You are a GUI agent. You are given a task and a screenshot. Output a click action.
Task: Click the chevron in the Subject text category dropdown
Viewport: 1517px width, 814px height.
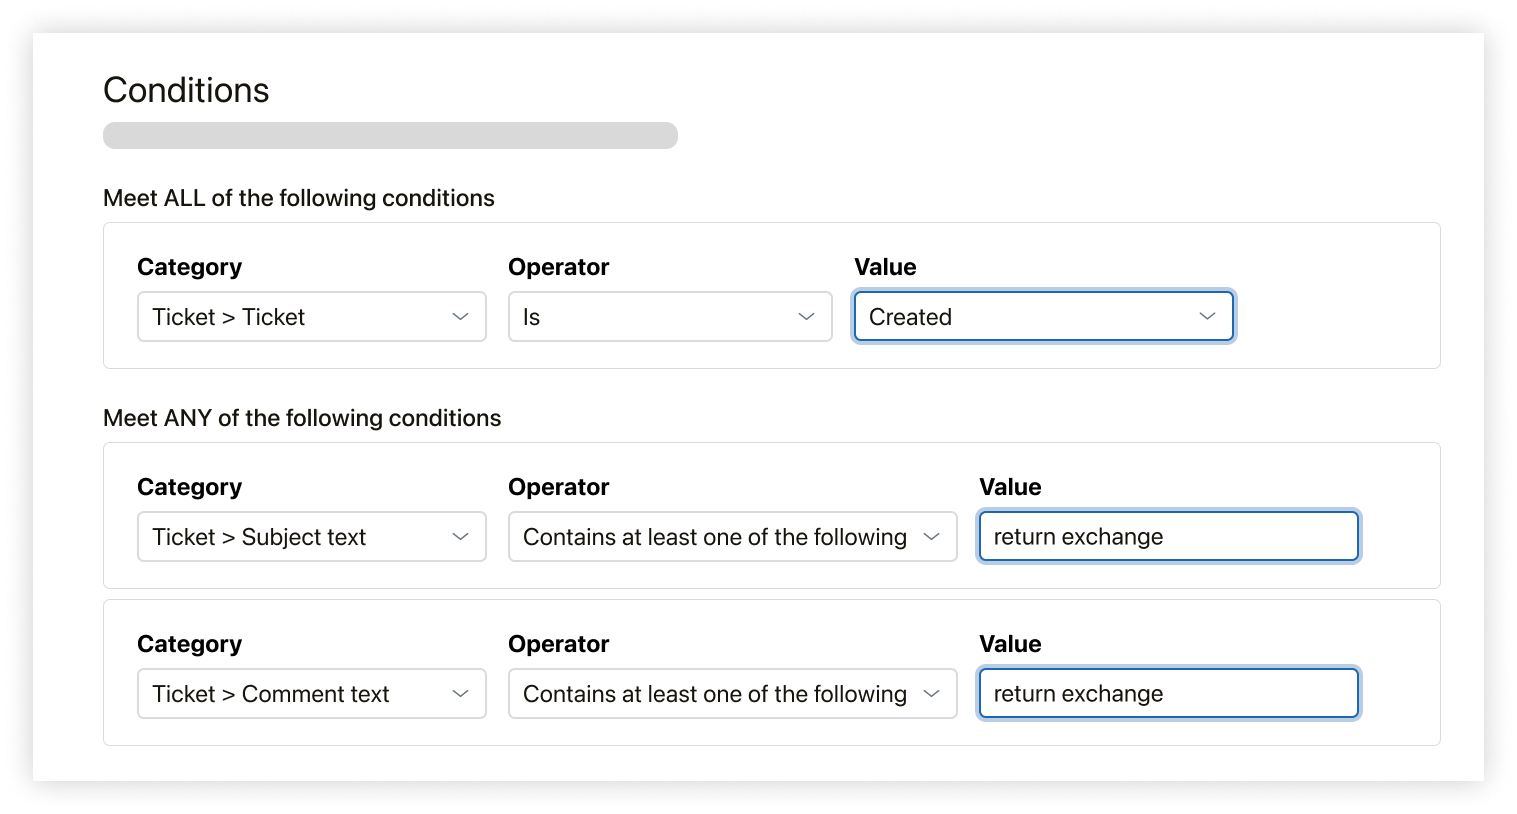pyautogui.click(x=460, y=537)
